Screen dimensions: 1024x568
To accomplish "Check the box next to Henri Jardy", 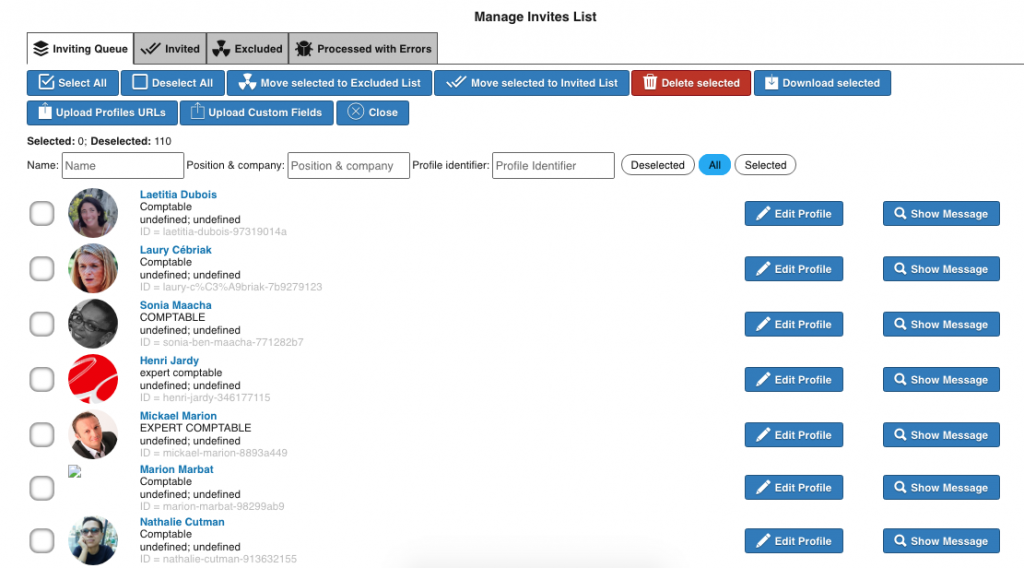I will pyautogui.click(x=42, y=379).
